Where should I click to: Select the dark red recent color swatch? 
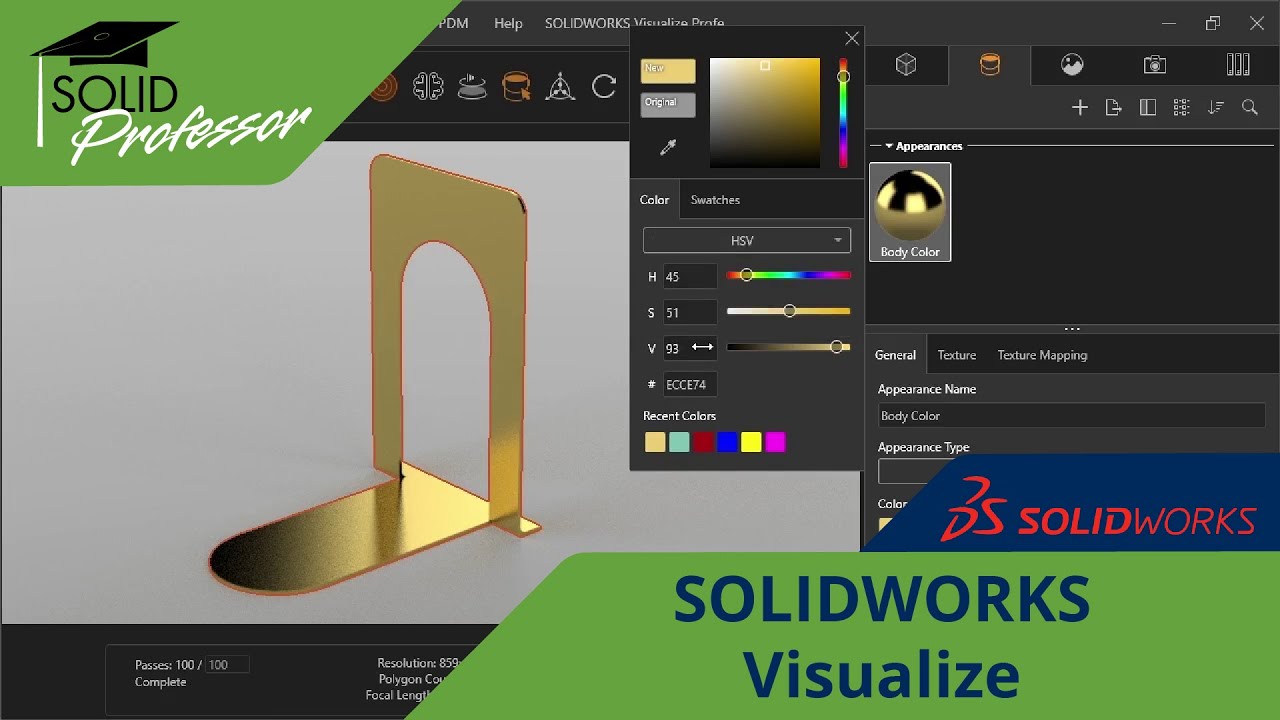coord(703,442)
